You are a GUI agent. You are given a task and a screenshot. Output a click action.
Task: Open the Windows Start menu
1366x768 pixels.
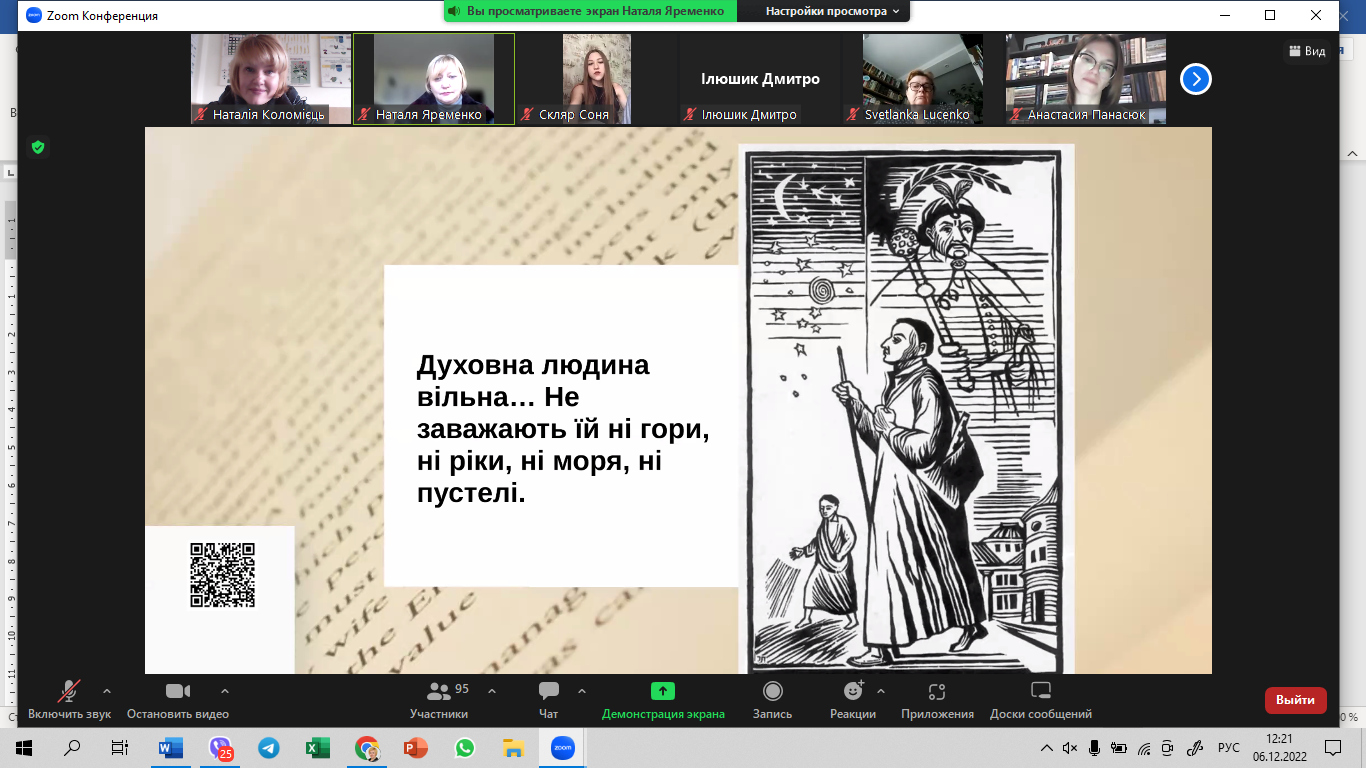(24, 748)
